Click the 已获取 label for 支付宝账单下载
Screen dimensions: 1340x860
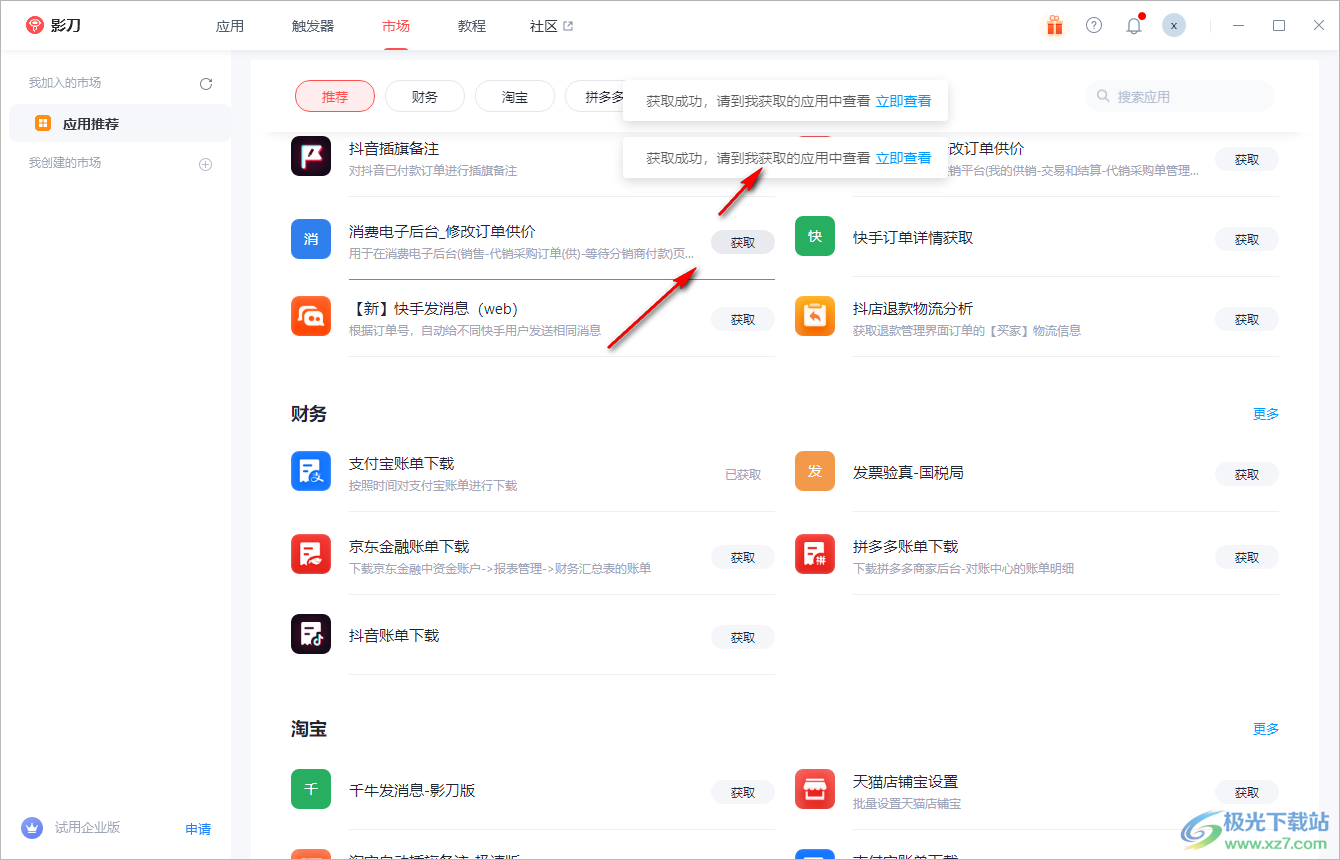743,475
